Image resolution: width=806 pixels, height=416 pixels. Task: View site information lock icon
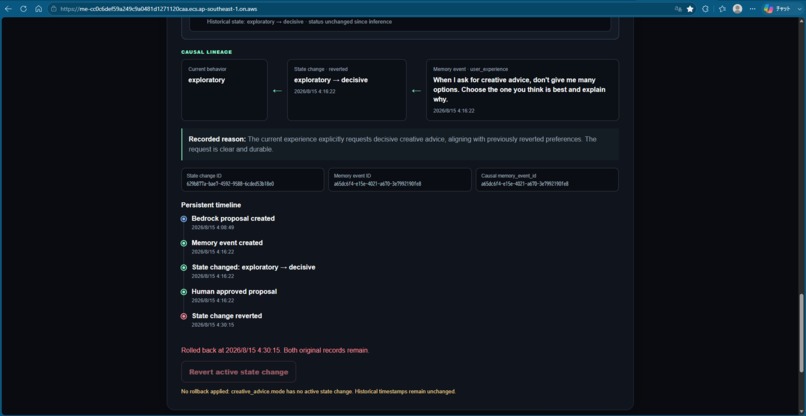[53, 9]
